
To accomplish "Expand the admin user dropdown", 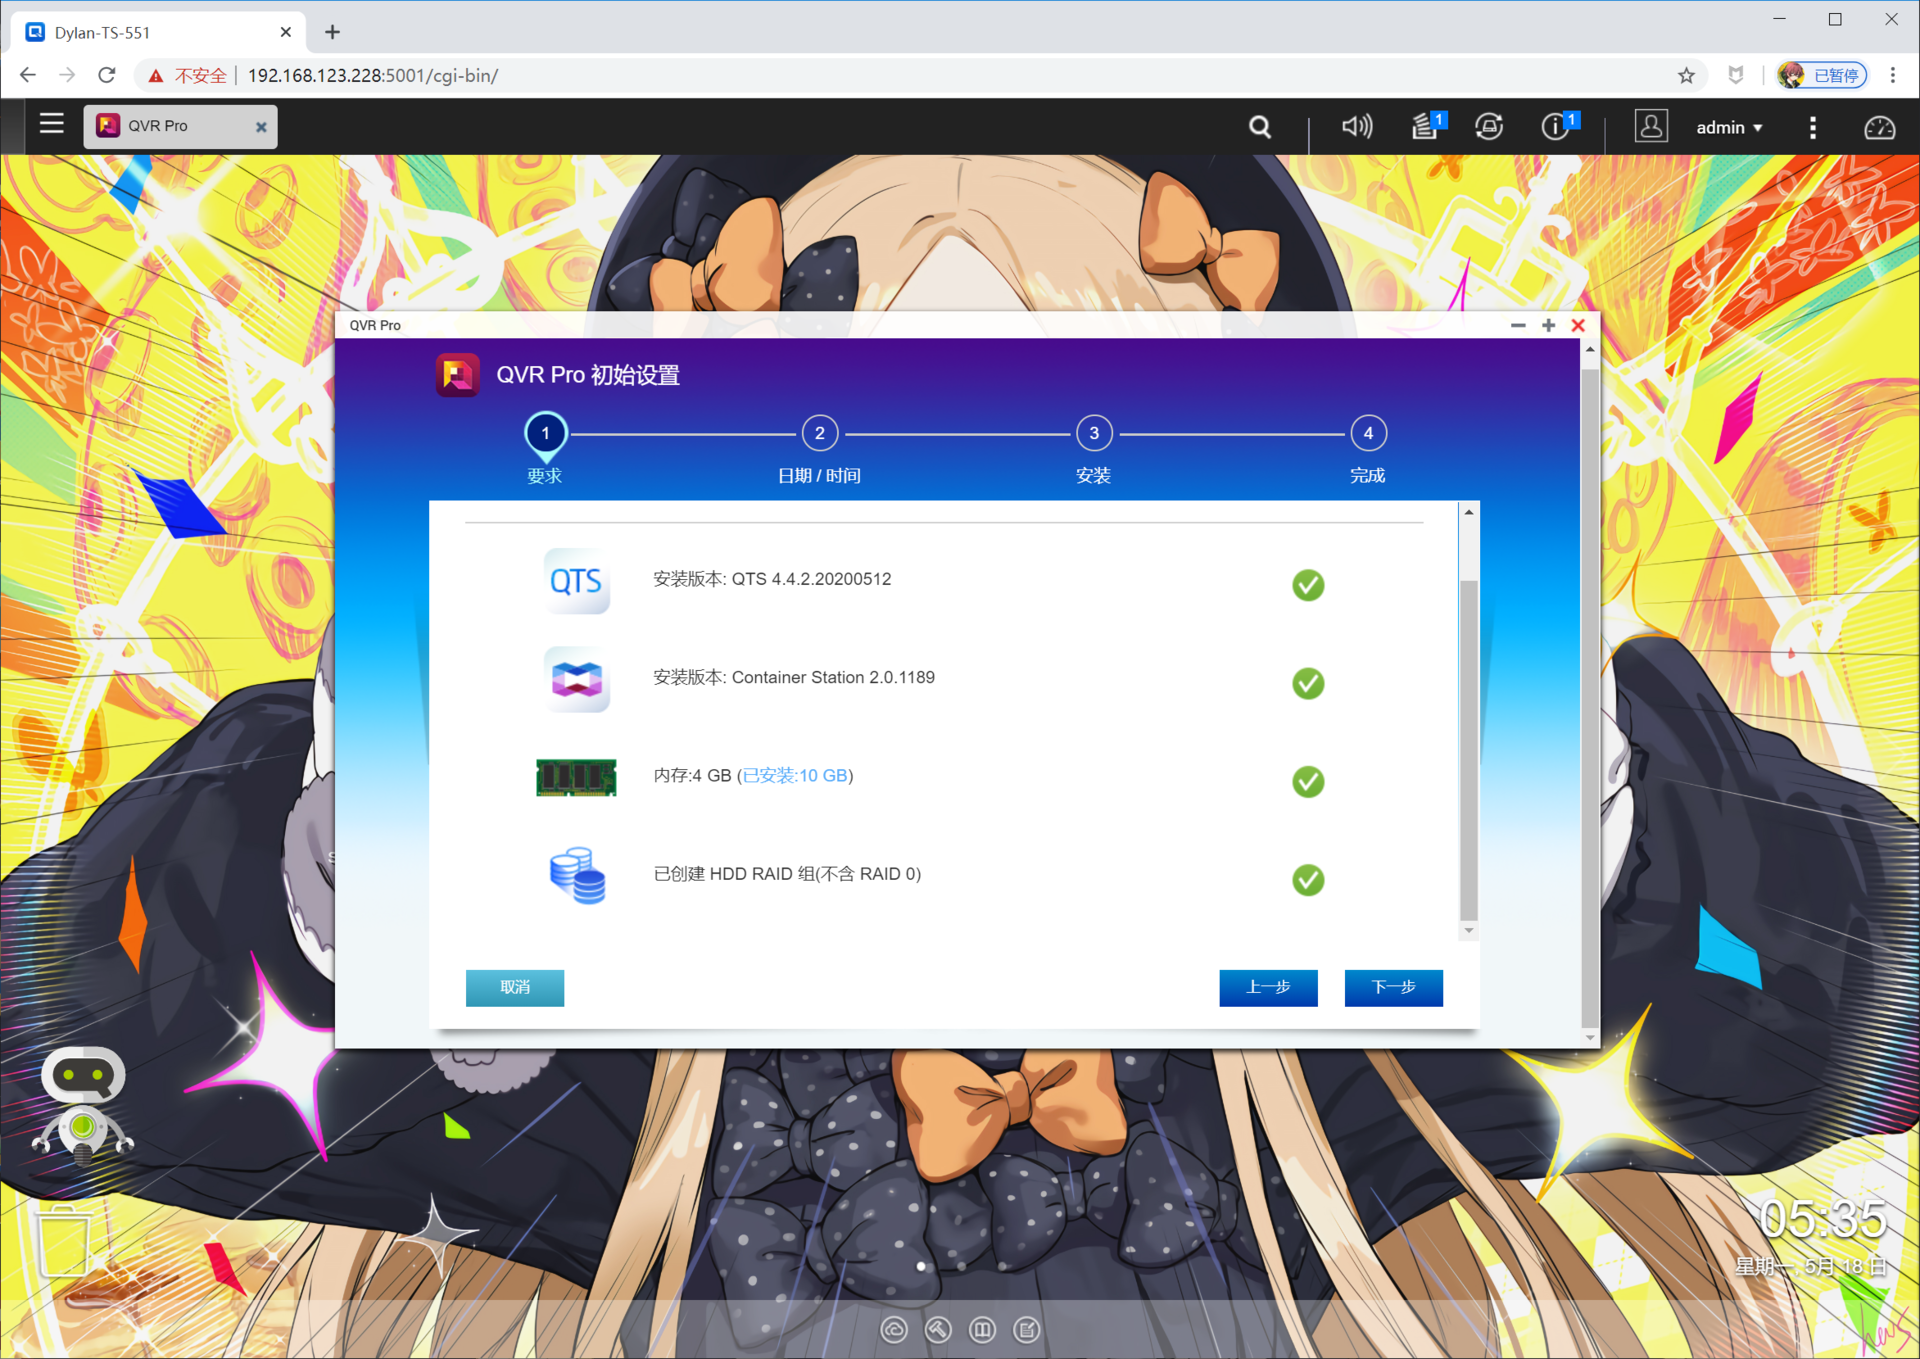I will (x=1728, y=128).
